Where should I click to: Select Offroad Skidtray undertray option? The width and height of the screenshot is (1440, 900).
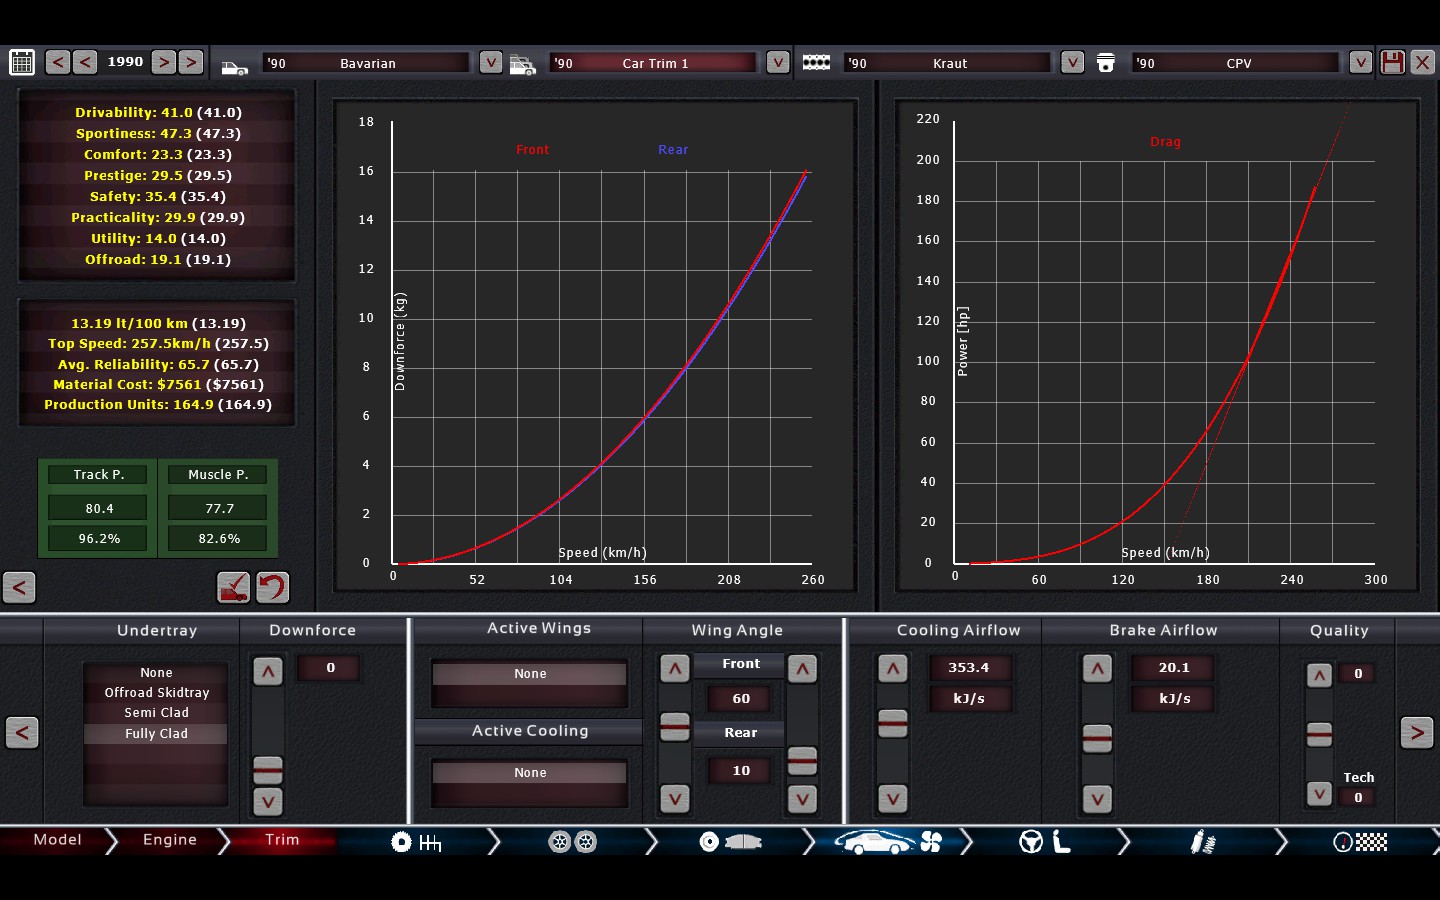156,693
